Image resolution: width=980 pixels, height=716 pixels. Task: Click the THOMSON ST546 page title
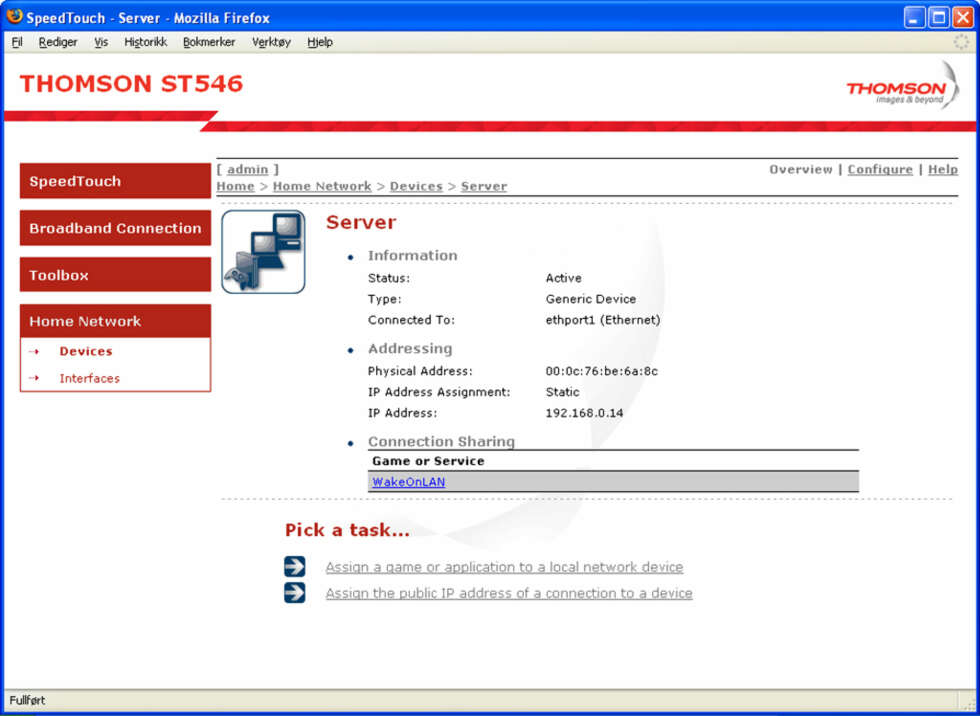coord(131,84)
